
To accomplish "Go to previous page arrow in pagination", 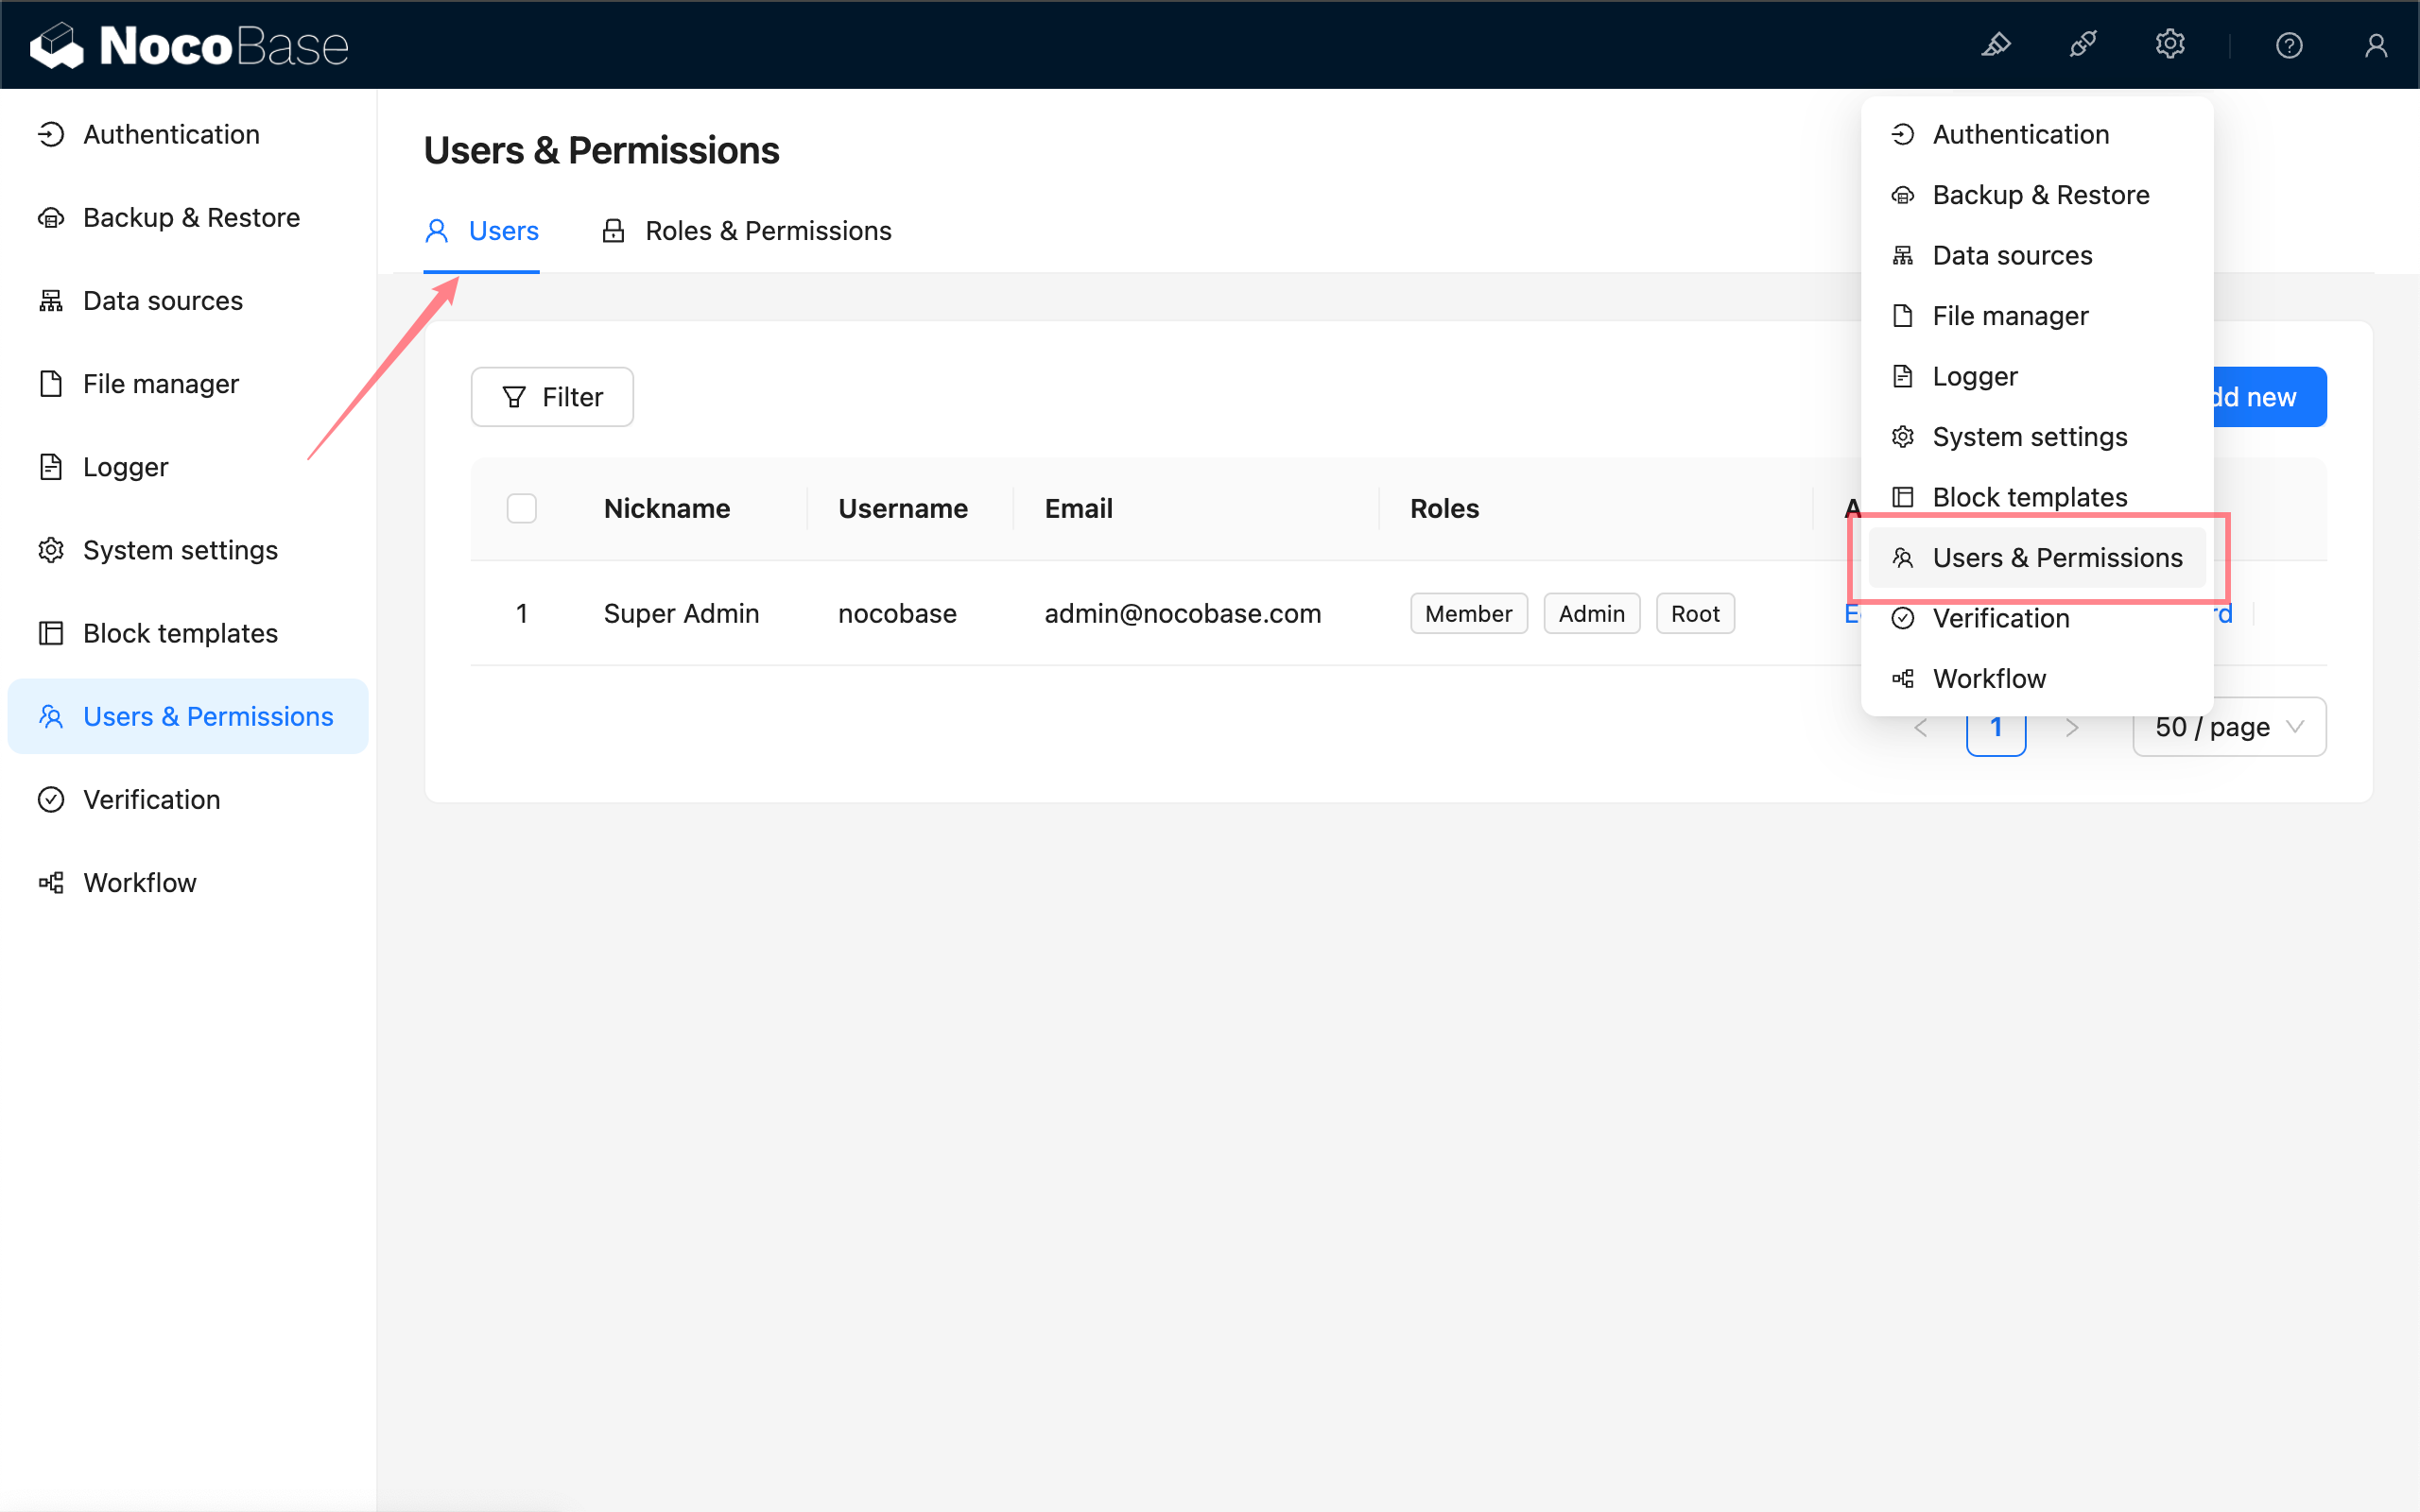I will point(1920,728).
